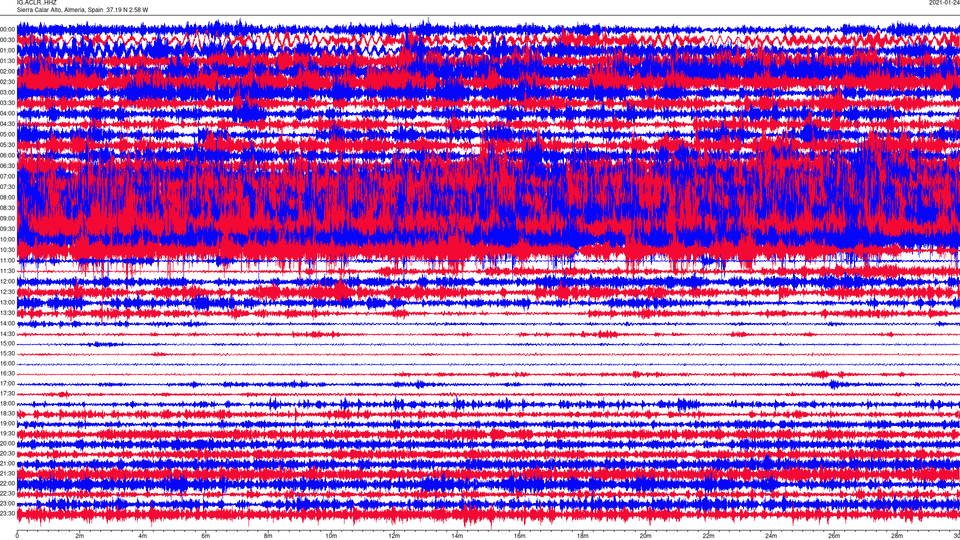This screenshot has height=540, width=960.
Task: Select the 6m tick label on x-axis
Action: tap(206, 536)
